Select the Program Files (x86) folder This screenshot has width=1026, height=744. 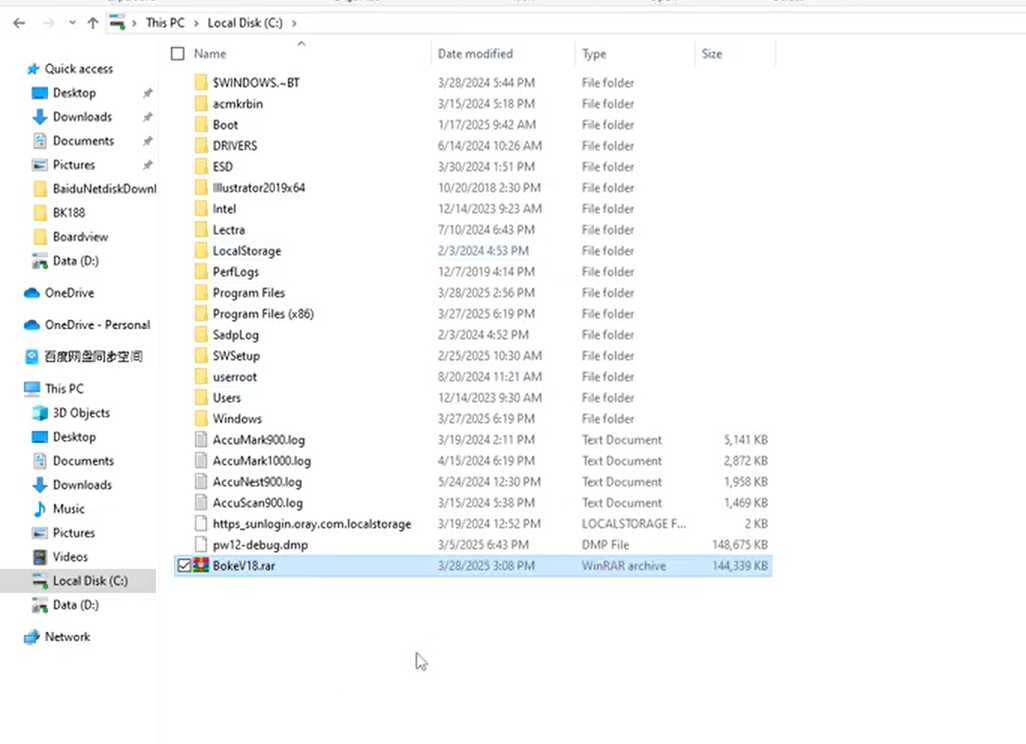[263, 314]
